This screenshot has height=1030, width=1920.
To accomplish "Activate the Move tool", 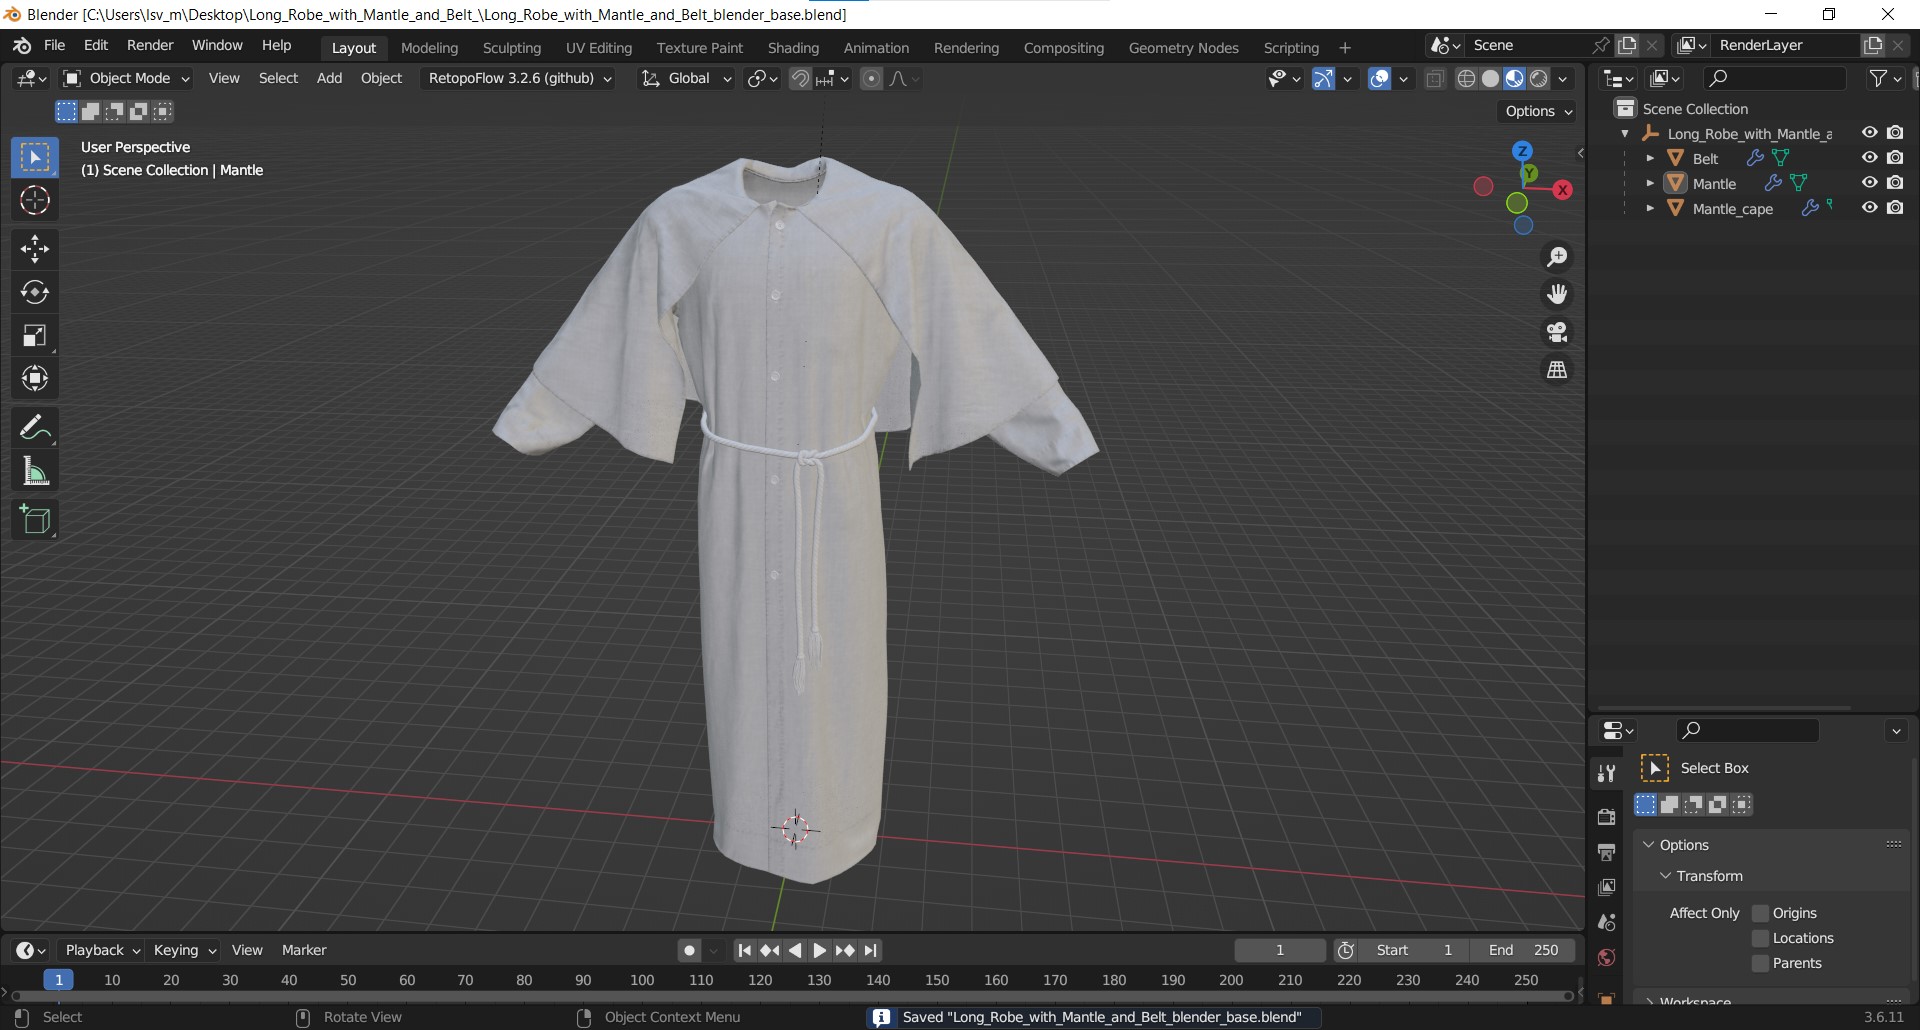I will [35, 249].
